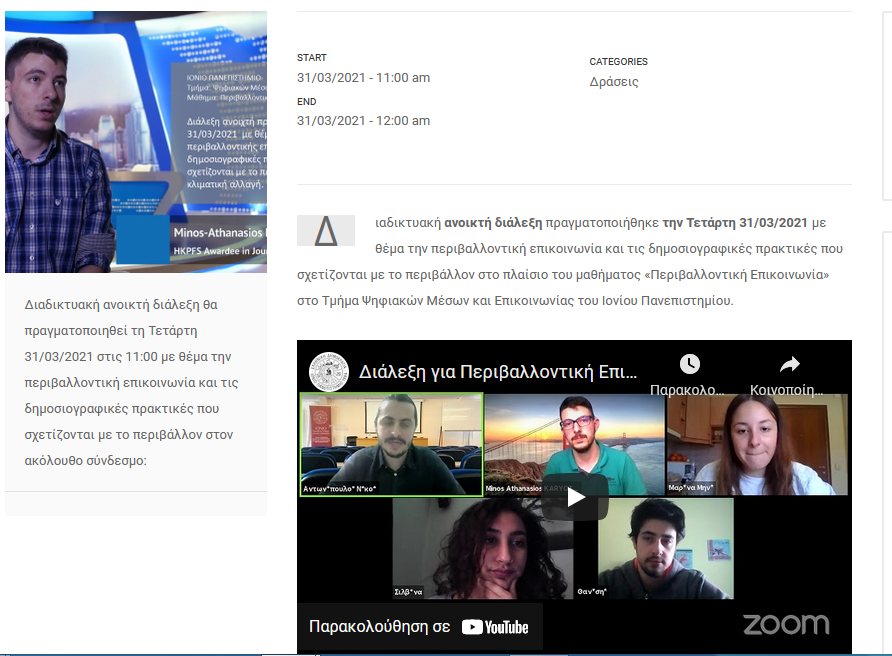Image resolution: width=892 pixels, height=656 pixels.
Task: Click the END date '31/03/2021 - 12:00 am'
Action: (363, 121)
